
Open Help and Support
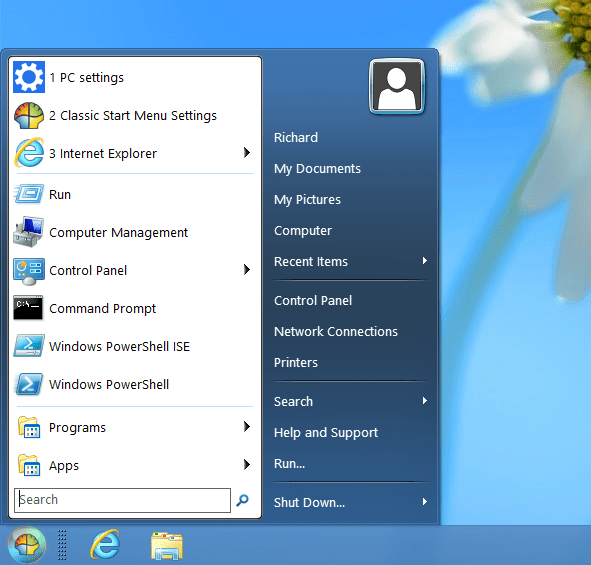coord(326,433)
